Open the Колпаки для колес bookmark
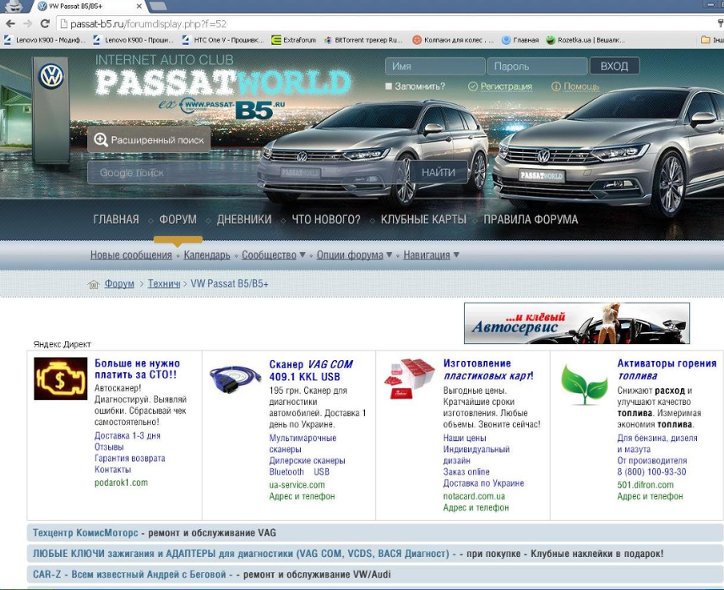The height and width of the screenshot is (590, 724). click(453, 40)
